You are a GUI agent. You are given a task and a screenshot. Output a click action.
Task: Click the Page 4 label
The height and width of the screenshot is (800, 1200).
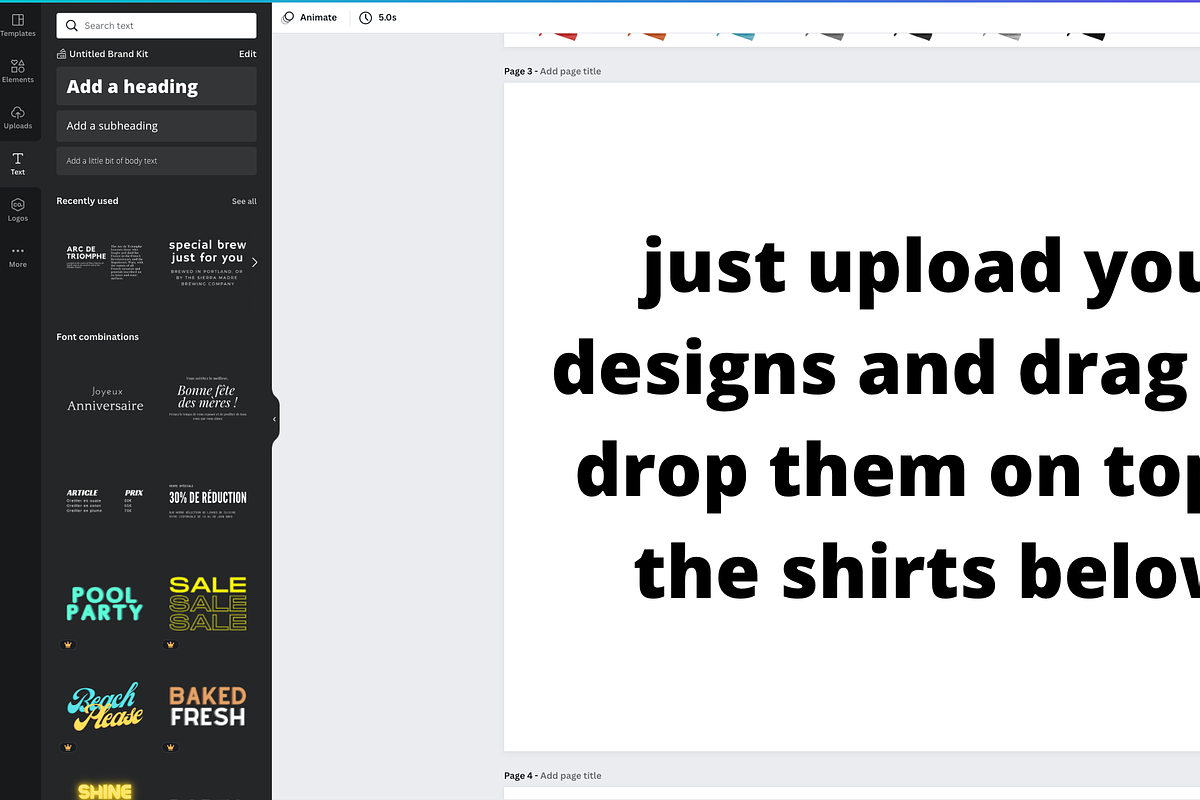(519, 775)
